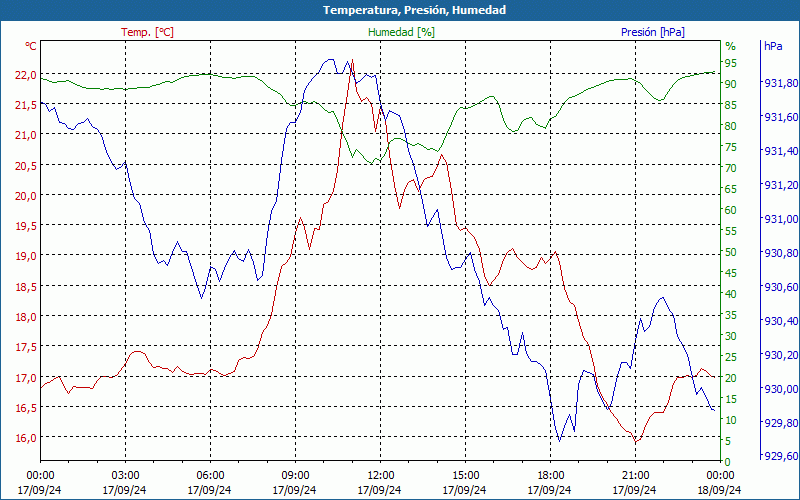Click the '931,20' pressure axis value
This screenshot has height=500, width=800.
tap(780, 185)
